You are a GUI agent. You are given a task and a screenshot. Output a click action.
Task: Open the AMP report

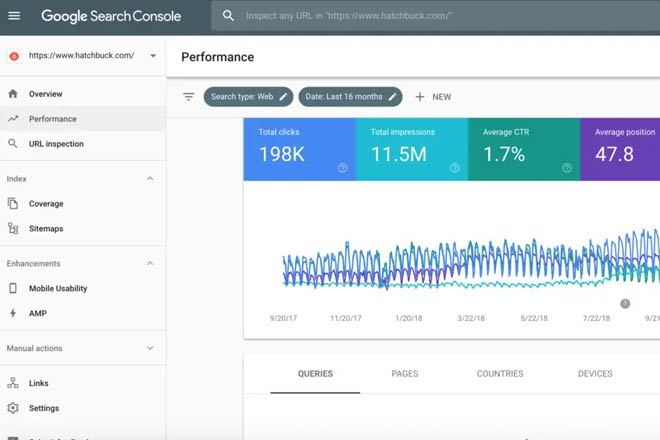tap(38, 313)
